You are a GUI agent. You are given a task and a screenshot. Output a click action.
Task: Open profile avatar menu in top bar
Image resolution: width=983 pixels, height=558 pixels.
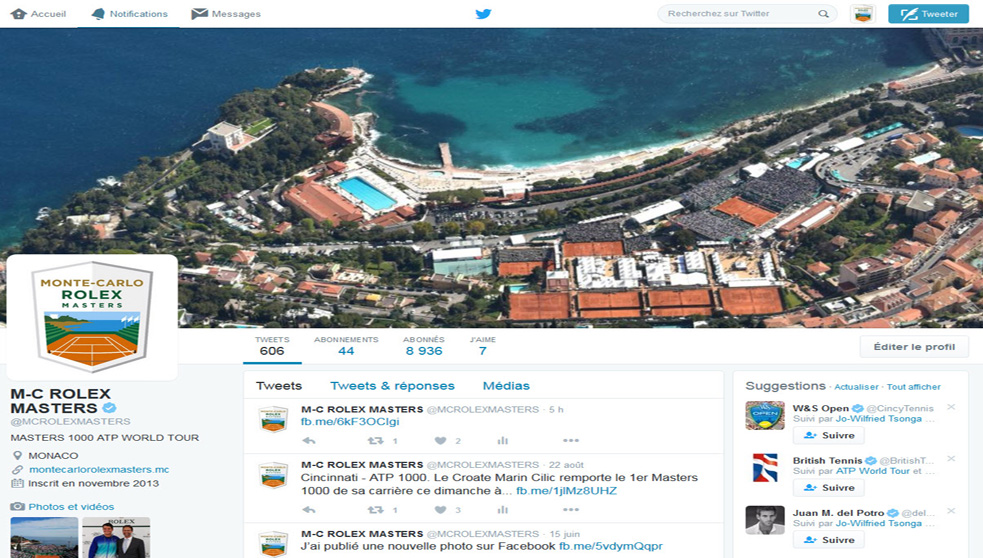[x=862, y=14]
